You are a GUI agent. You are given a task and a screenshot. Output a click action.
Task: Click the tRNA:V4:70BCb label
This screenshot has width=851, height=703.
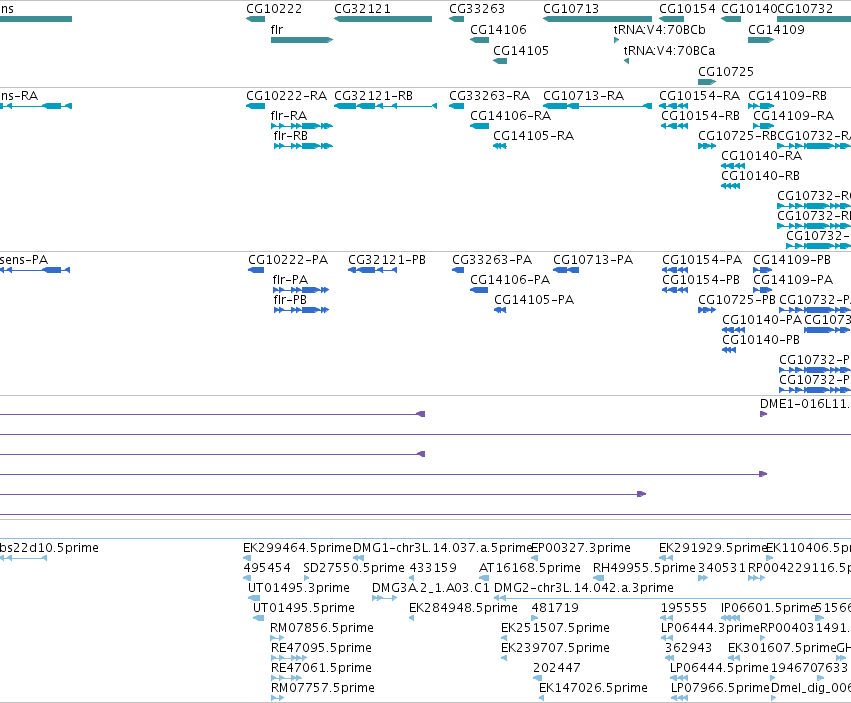click(x=659, y=30)
